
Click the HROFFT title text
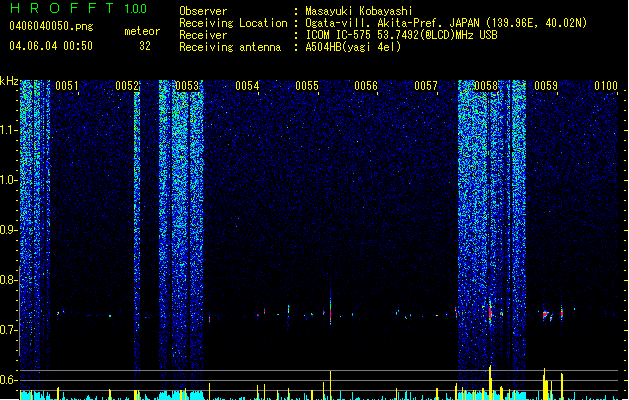pos(62,8)
